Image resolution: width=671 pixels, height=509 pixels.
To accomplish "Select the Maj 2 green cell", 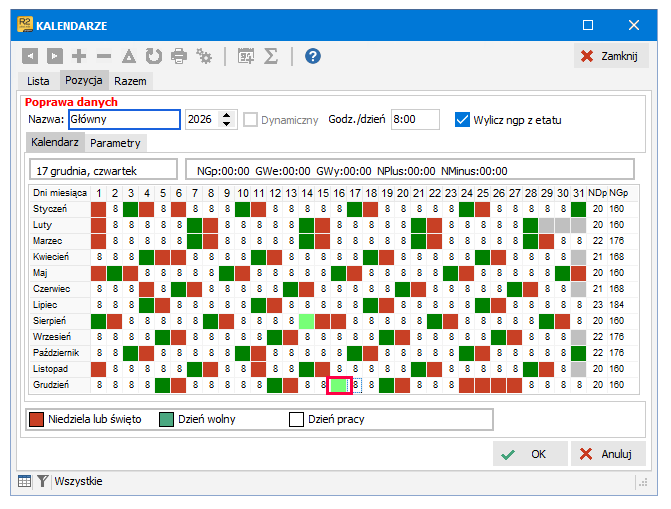I will click(x=115, y=273).
